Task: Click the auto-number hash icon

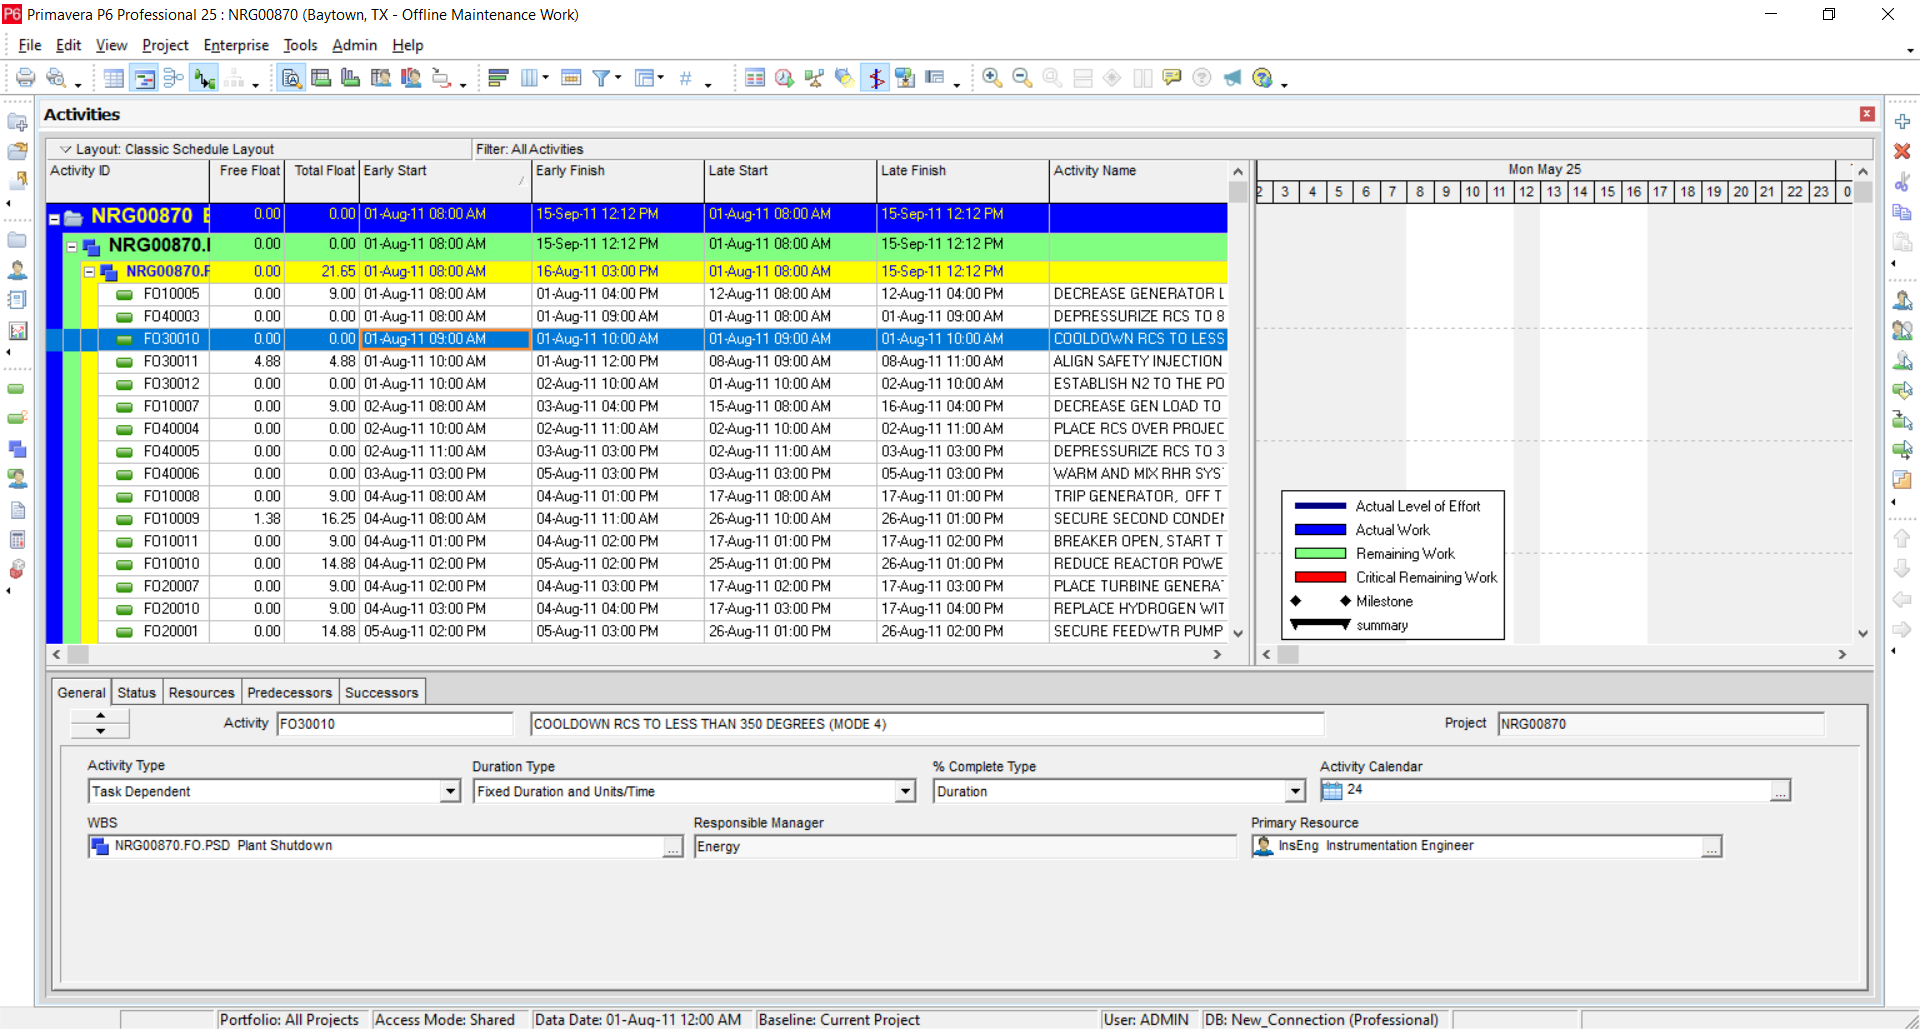Action: point(686,78)
